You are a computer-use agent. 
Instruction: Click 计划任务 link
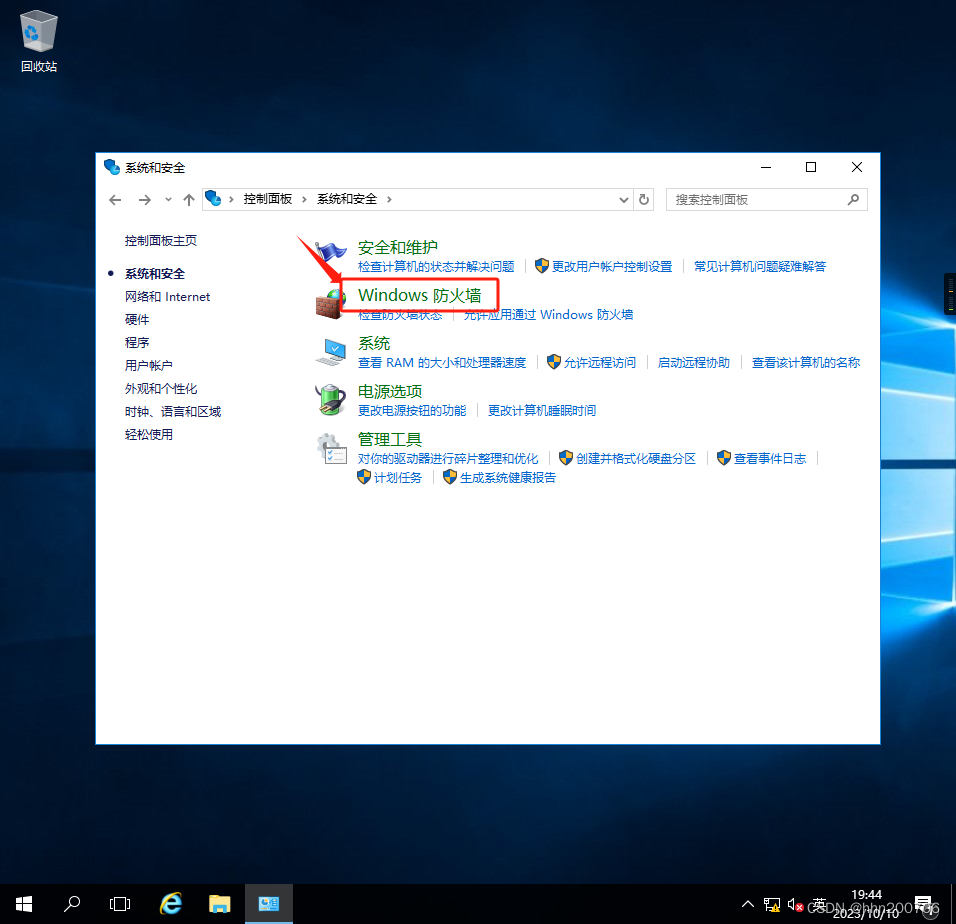pos(398,478)
